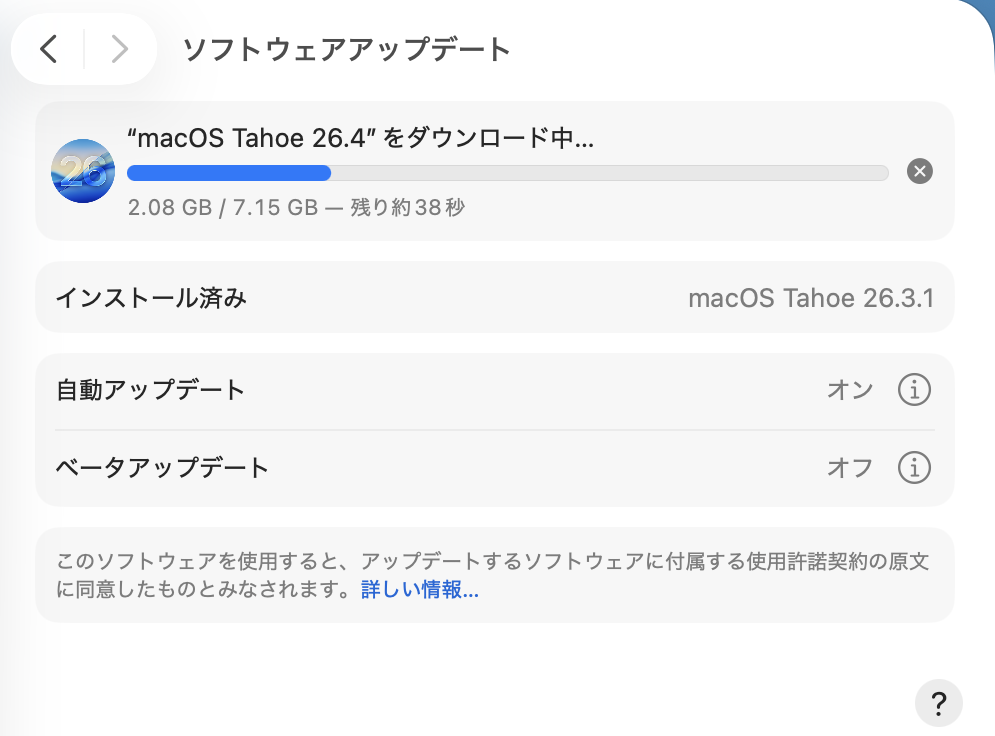This screenshot has height=736, width=995.
Task: Click the blue download progress bar
Action: pos(230,173)
